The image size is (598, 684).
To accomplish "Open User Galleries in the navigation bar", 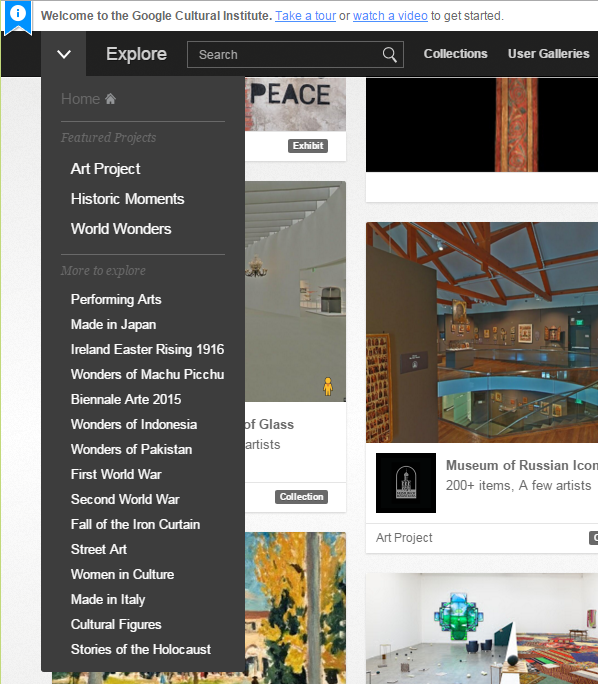I will coord(548,54).
